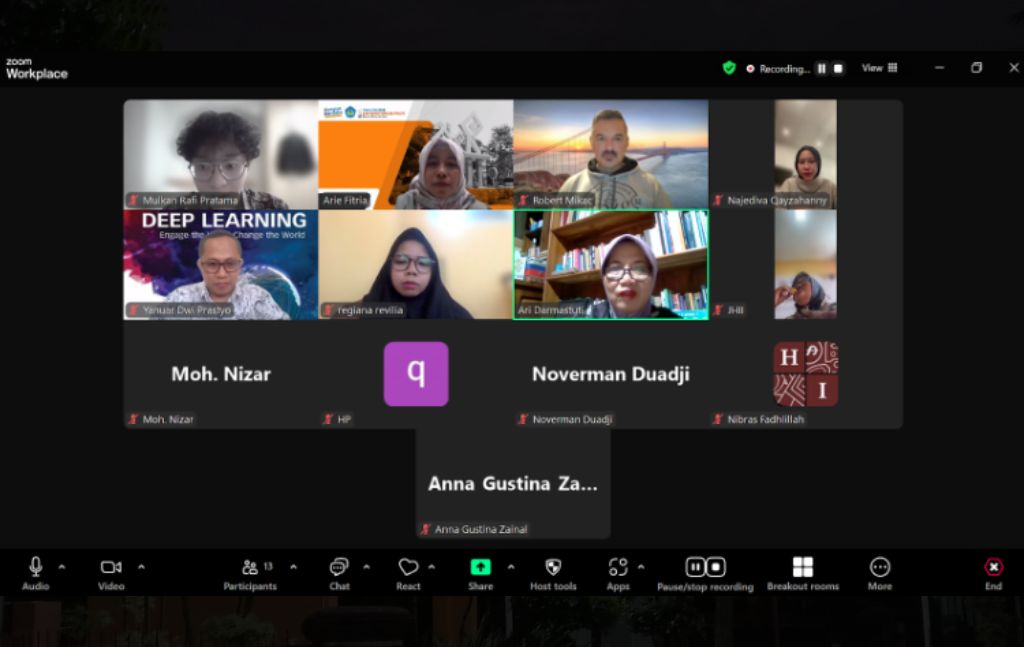Open the React heart menu
Image resolution: width=1024 pixels, height=647 pixels.
pyautogui.click(x=408, y=573)
